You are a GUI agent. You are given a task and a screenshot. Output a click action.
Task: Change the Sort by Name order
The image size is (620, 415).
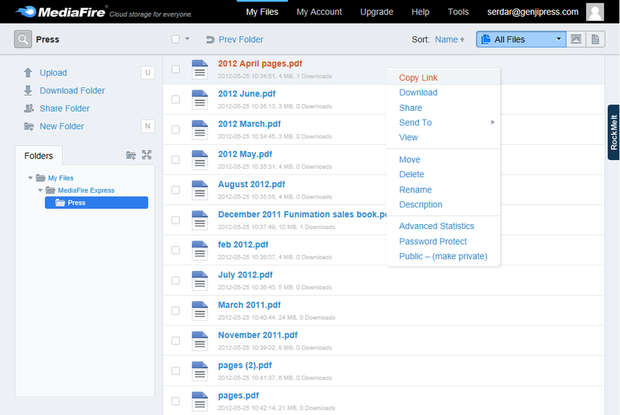(450, 40)
